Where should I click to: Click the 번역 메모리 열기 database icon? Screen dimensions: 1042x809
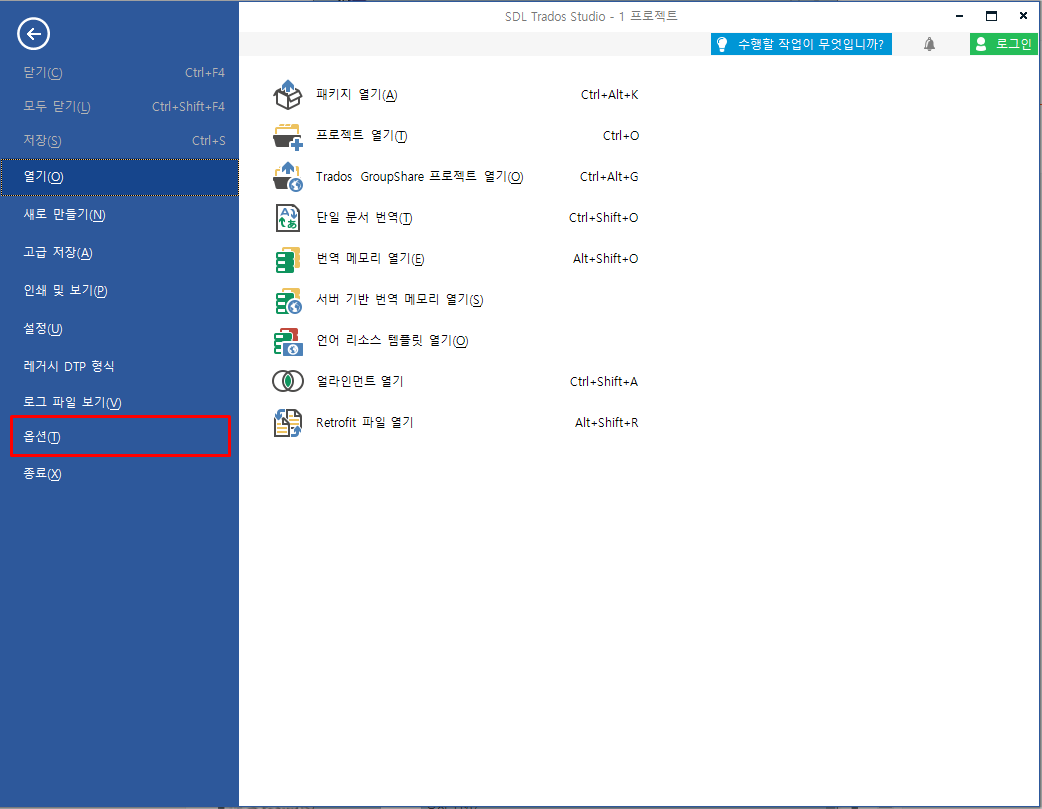(x=288, y=259)
